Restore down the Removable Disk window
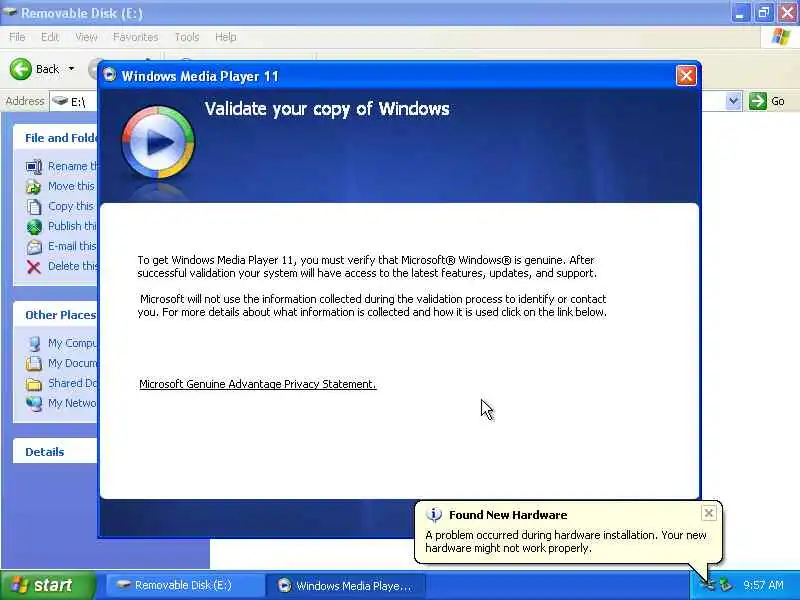The height and width of the screenshot is (600, 800). click(x=764, y=12)
